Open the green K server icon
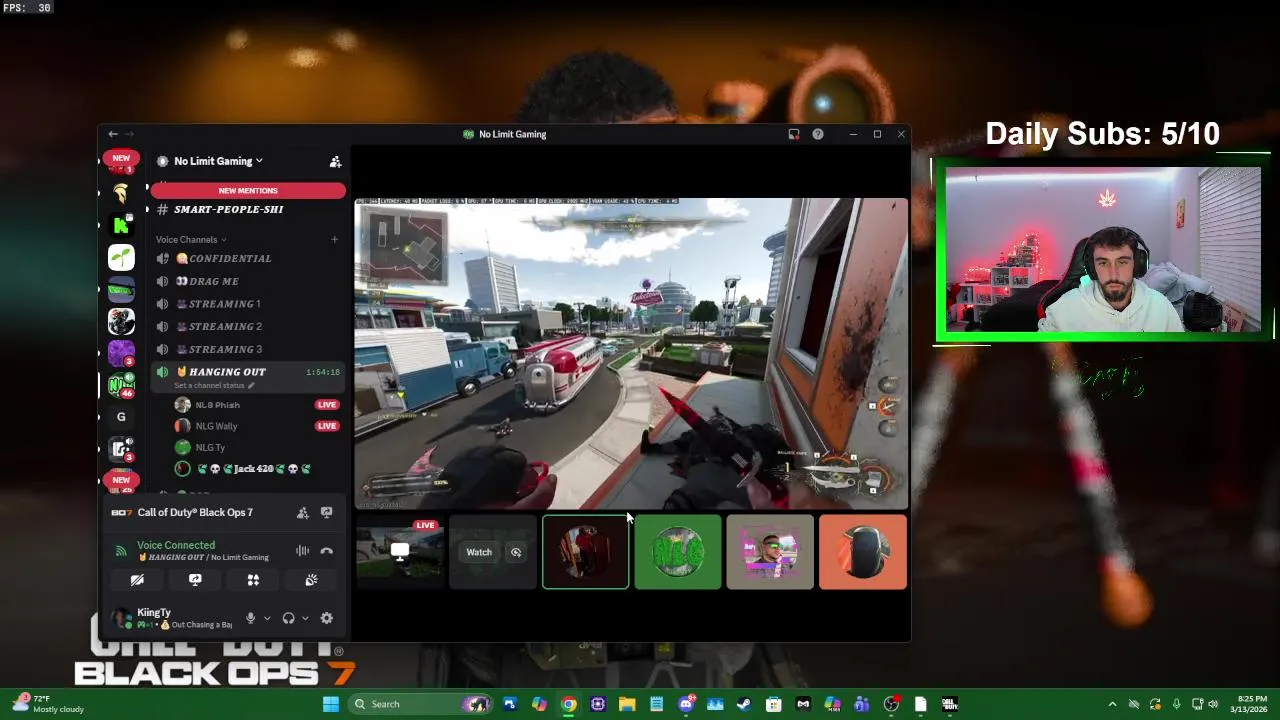 pyautogui.click(x=121, y=225)
